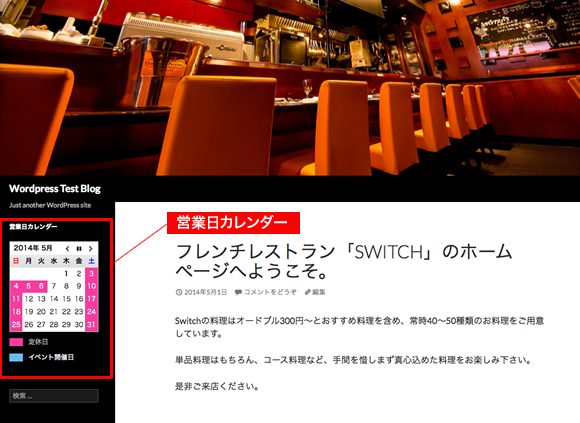Select day 15 in the calendar

(x=66, y=299)
